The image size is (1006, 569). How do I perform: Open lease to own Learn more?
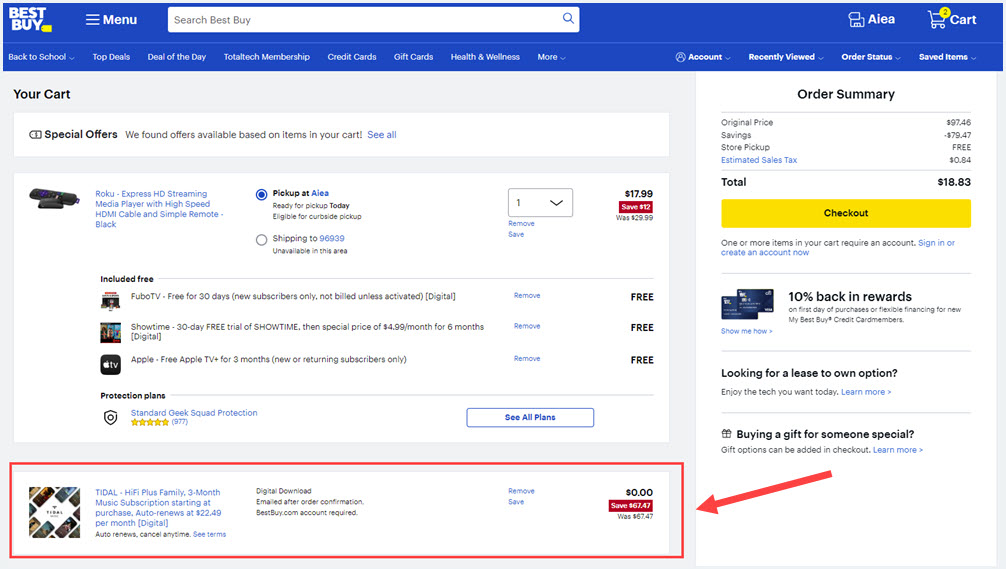click(865, 392)
